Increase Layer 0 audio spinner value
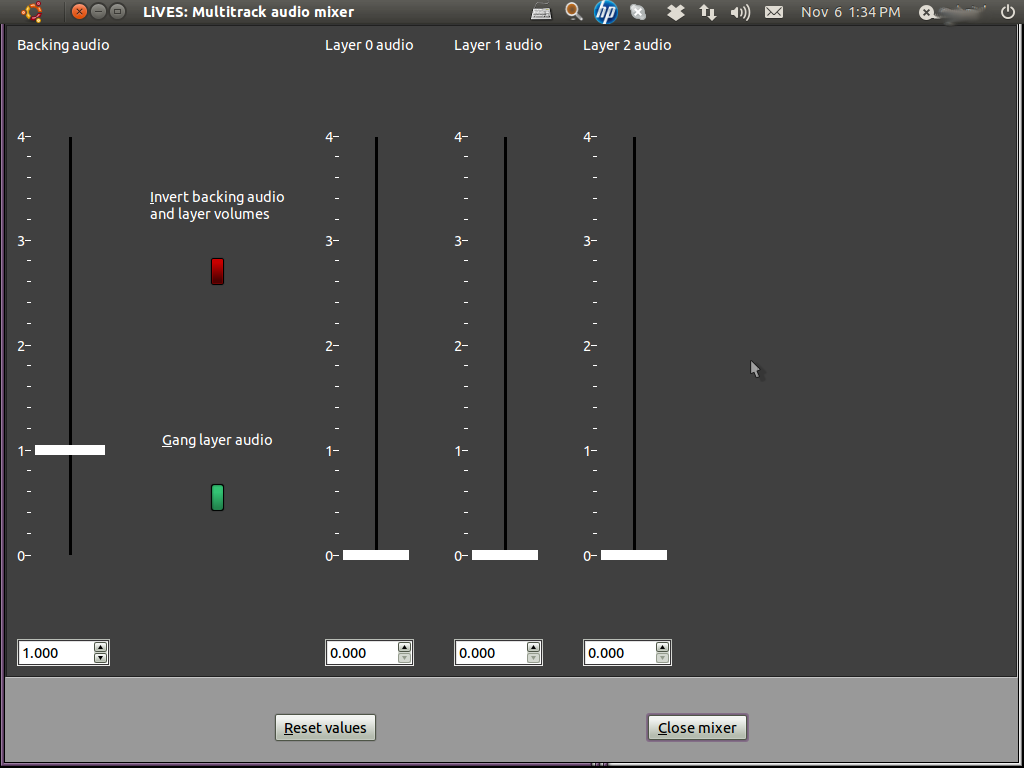 pyautogui.click(x=404, y=647)
